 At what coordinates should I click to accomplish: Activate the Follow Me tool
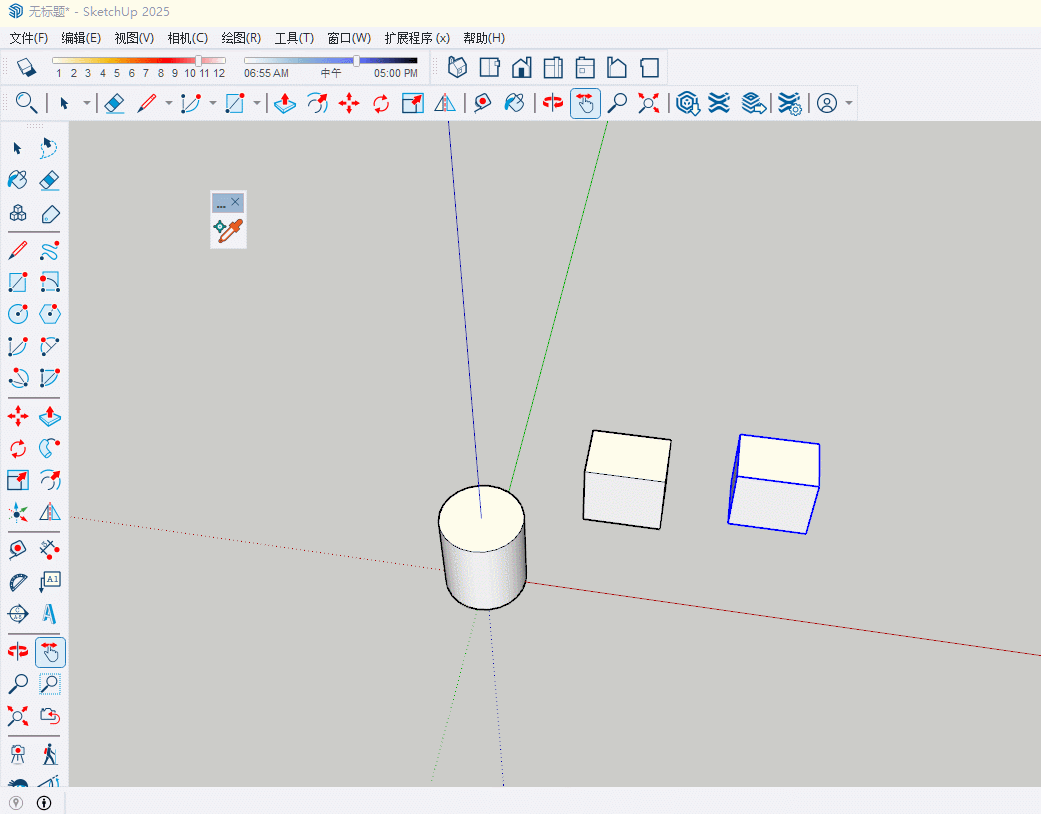click(49, 447)
